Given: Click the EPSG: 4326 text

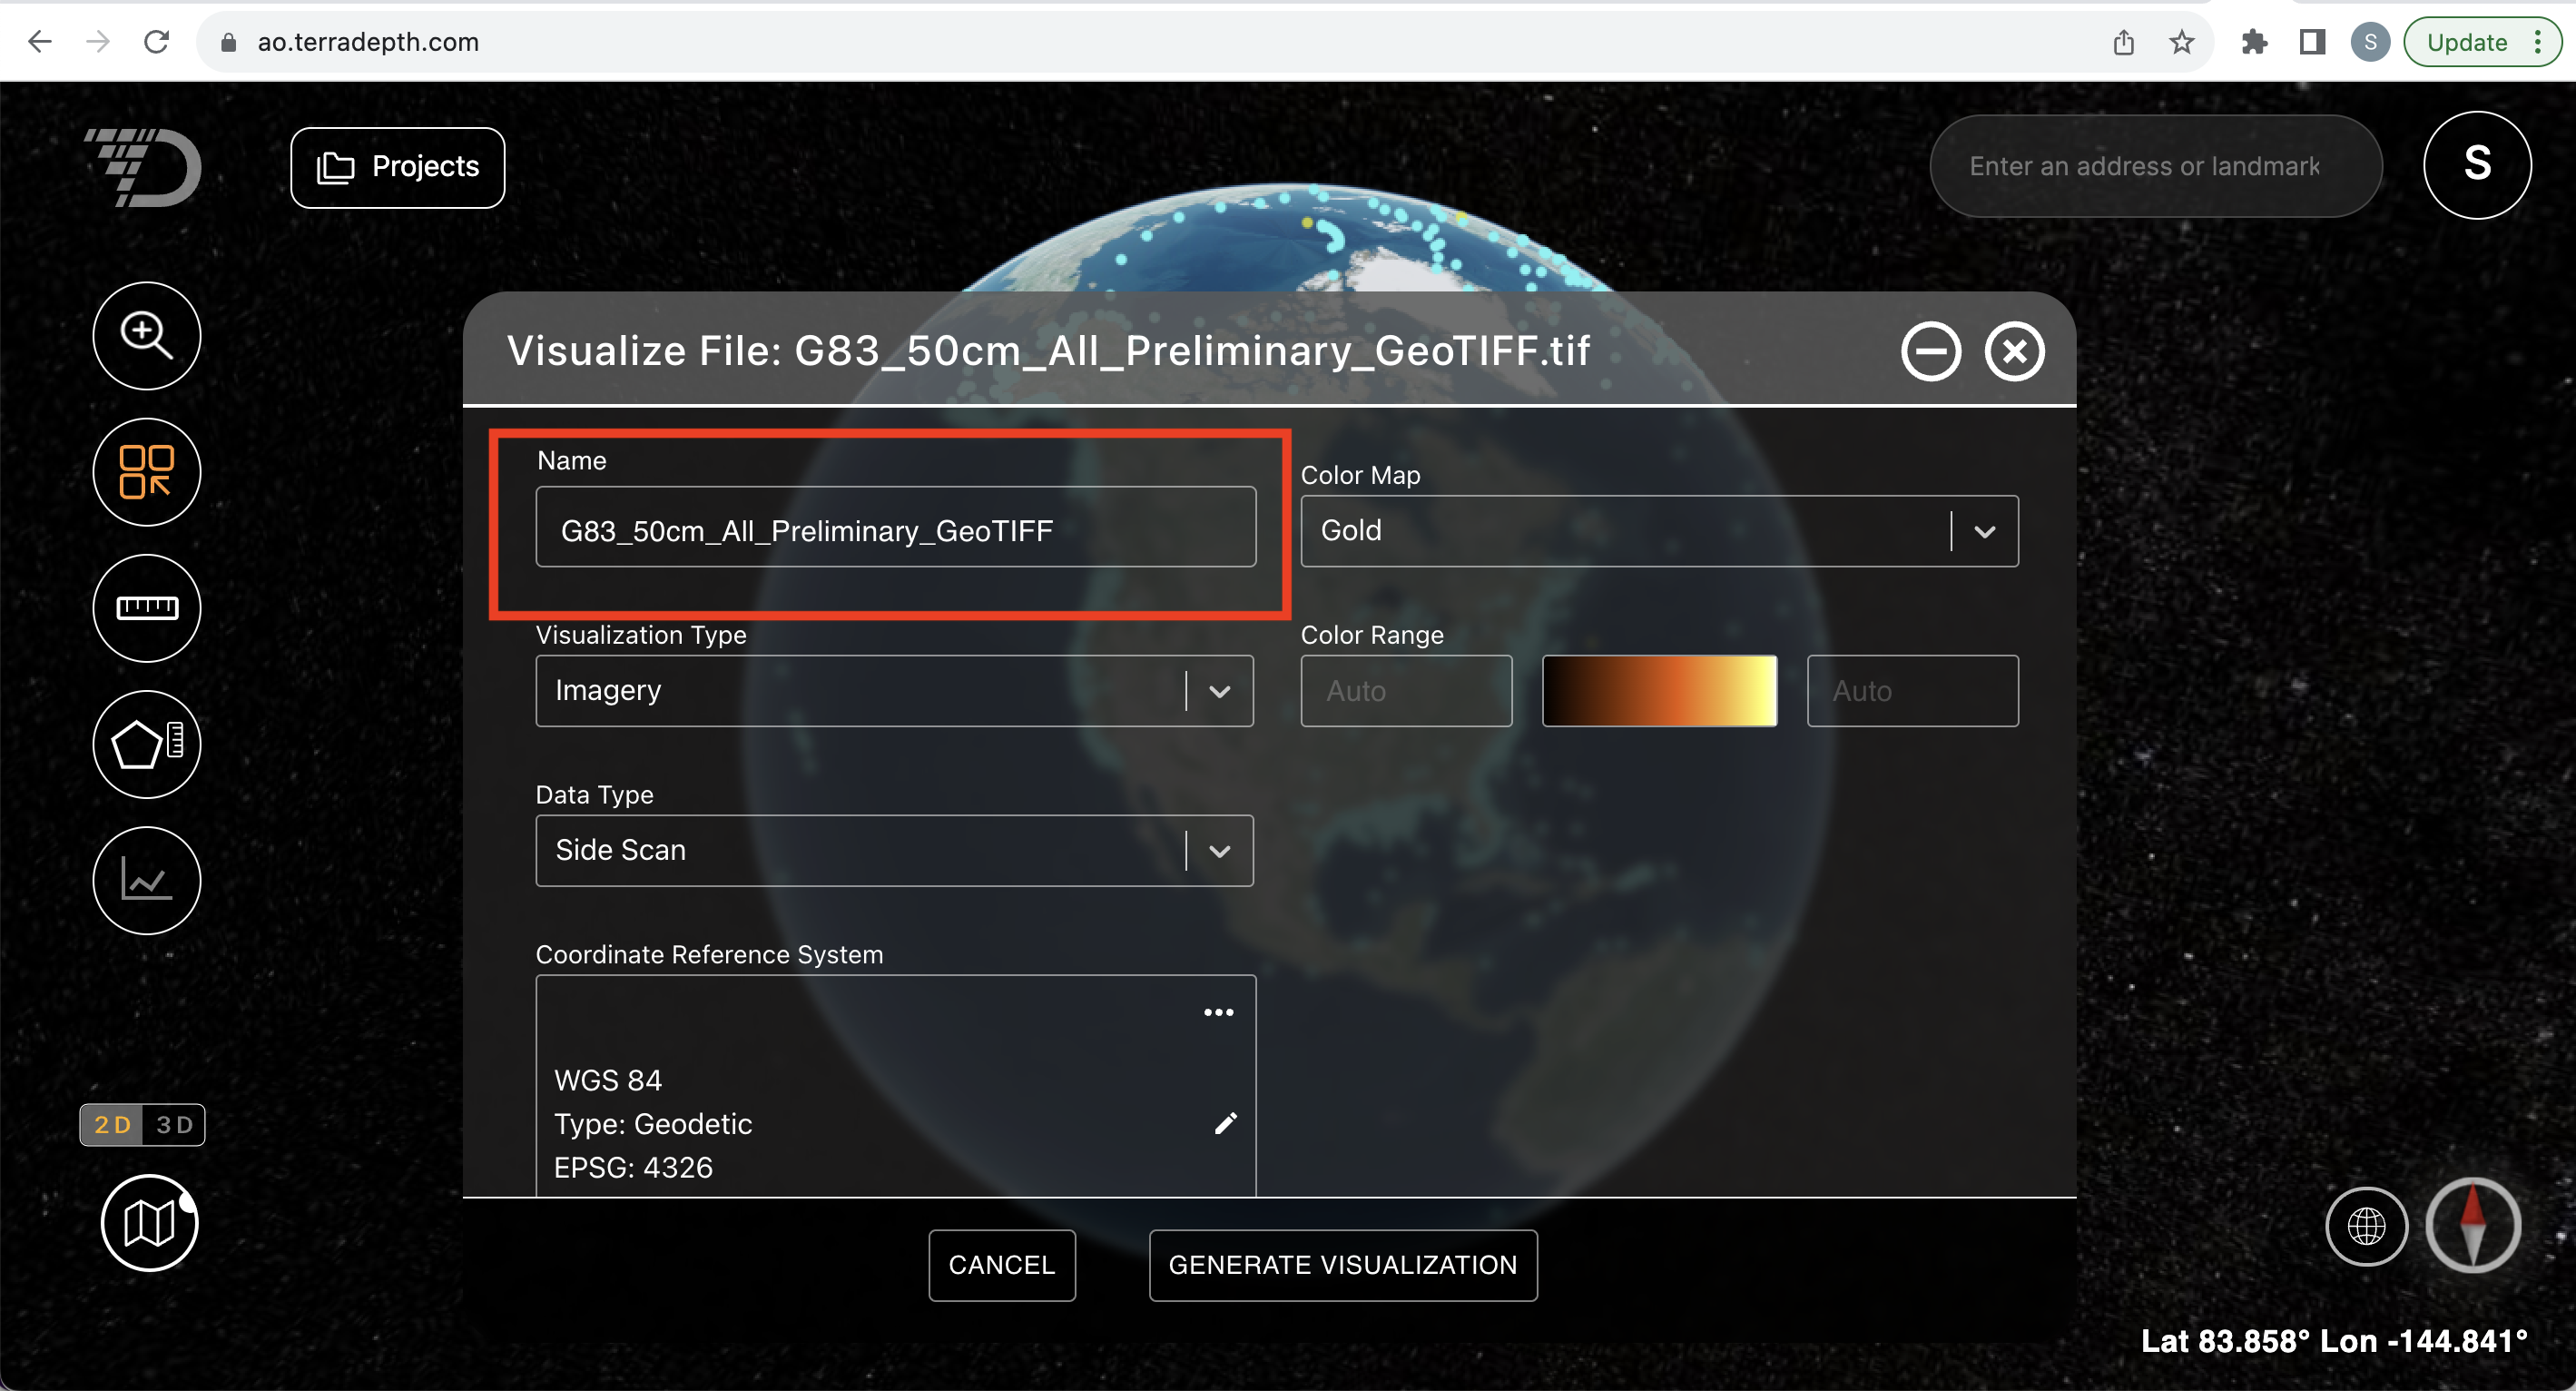Looking at the screenshot, I should coord(634,1167).
